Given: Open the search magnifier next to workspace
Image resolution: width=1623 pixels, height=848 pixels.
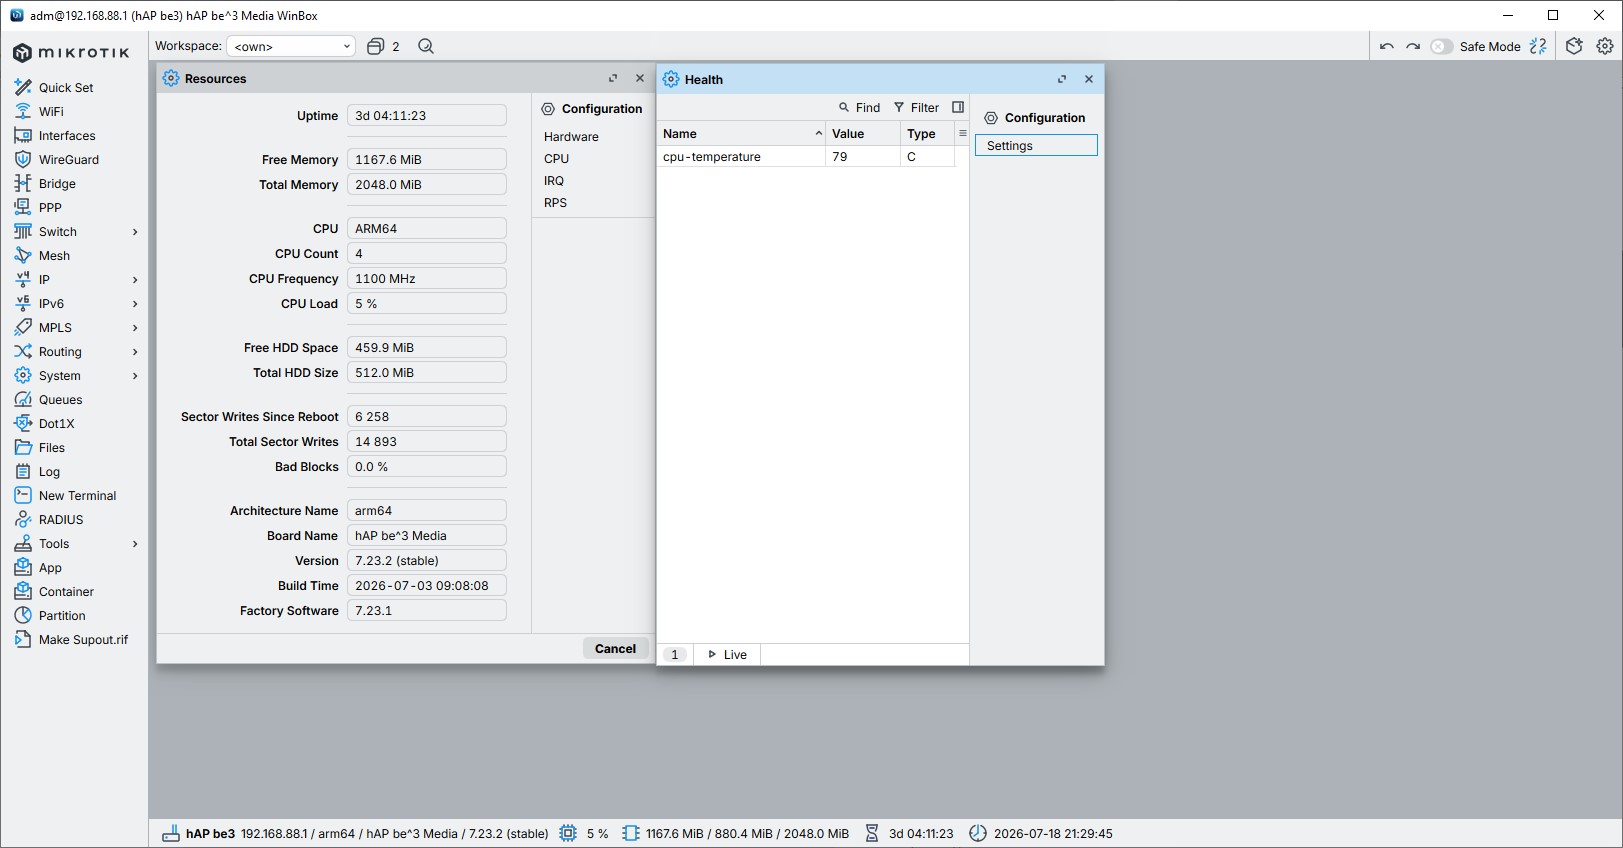Looking at the screenshot, I should point(426,46).
